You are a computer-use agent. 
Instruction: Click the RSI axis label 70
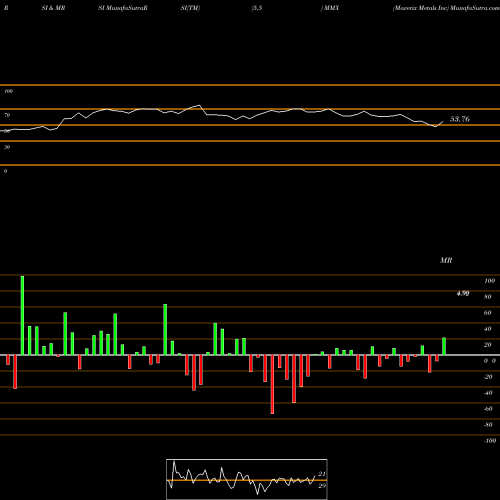click(7, 115)
